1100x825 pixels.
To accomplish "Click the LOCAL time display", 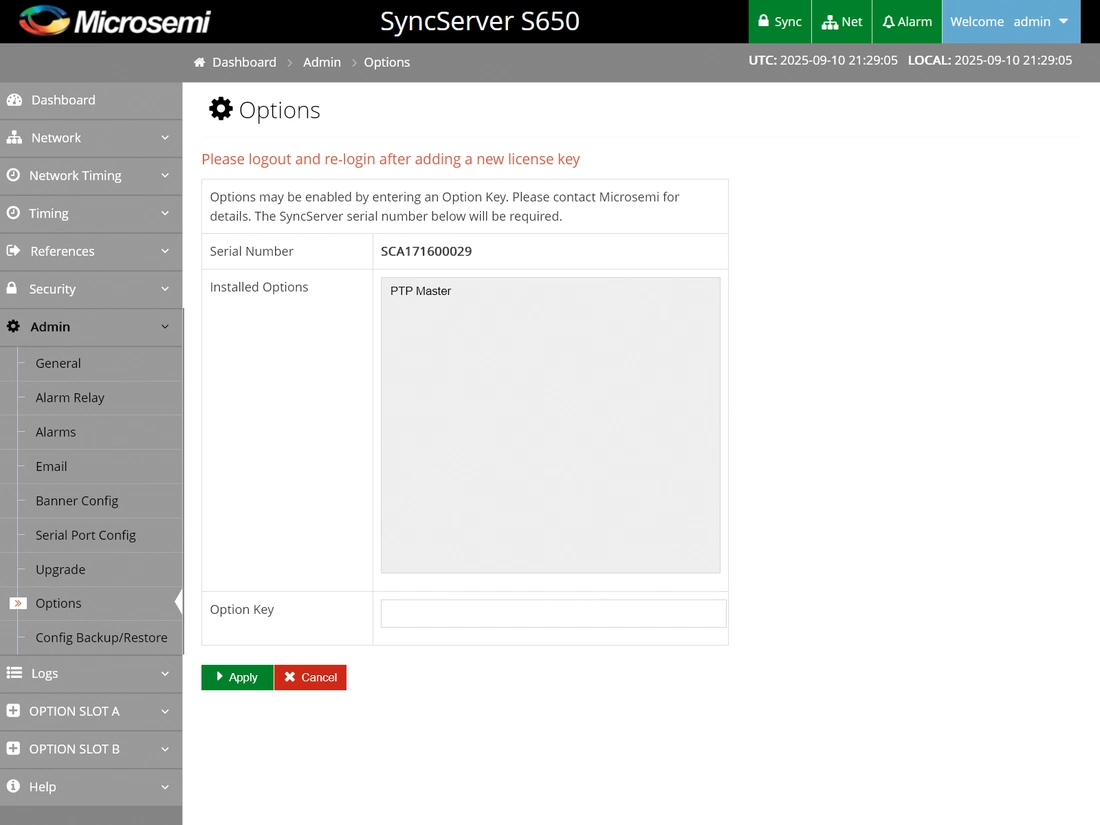I will 990,60.
